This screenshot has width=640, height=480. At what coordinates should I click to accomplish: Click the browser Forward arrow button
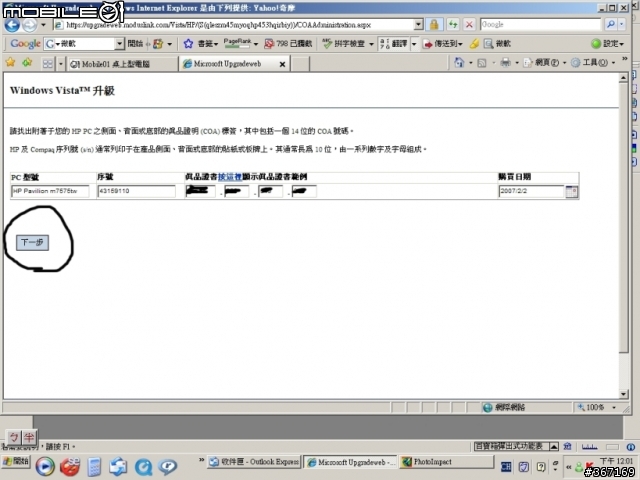coord(29,25)
